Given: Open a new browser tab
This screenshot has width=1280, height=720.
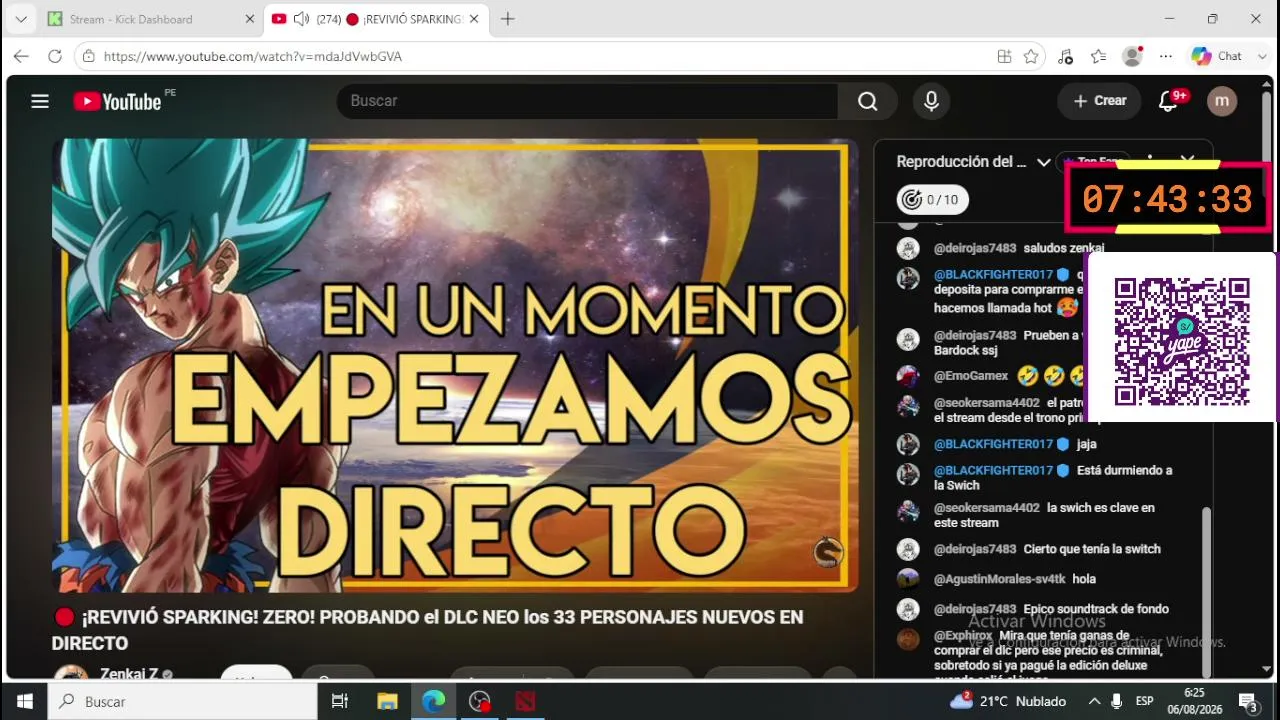Looking at the screenshot, I should pyautogui.click(x=508, y=19).
